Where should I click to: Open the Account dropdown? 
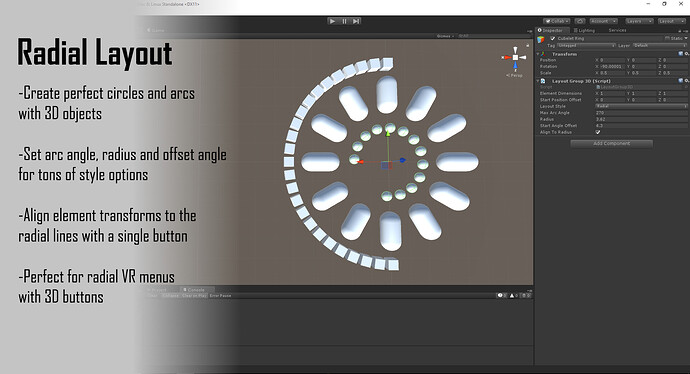pyautogui.click(x=604, y=21)
